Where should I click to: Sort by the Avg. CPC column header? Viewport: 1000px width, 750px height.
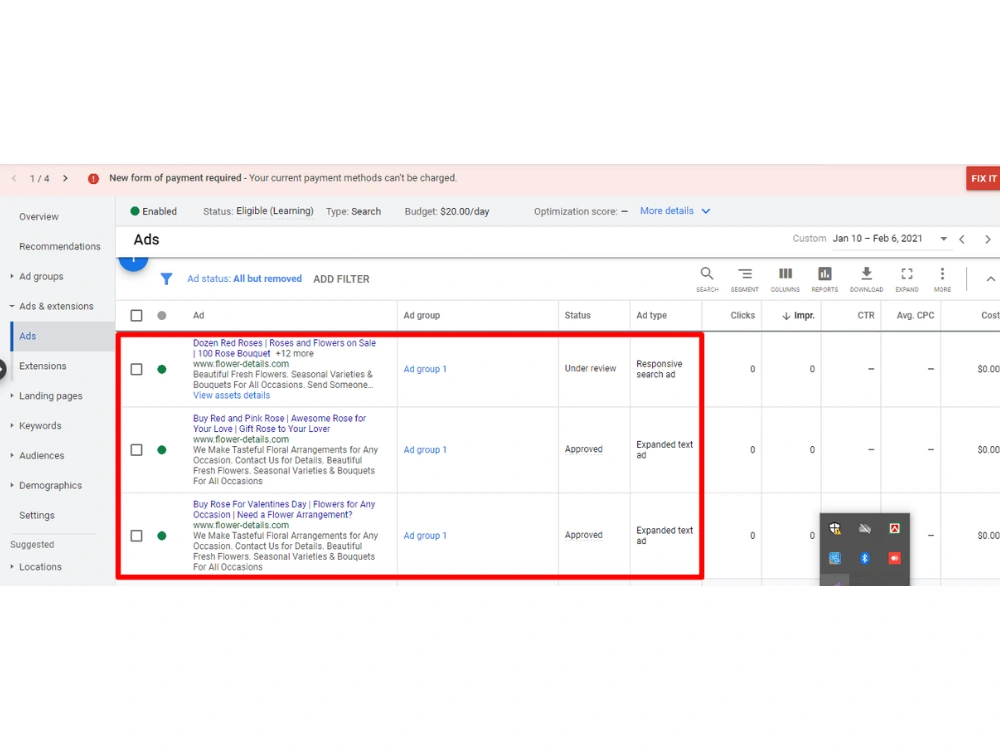click(915, 315)
